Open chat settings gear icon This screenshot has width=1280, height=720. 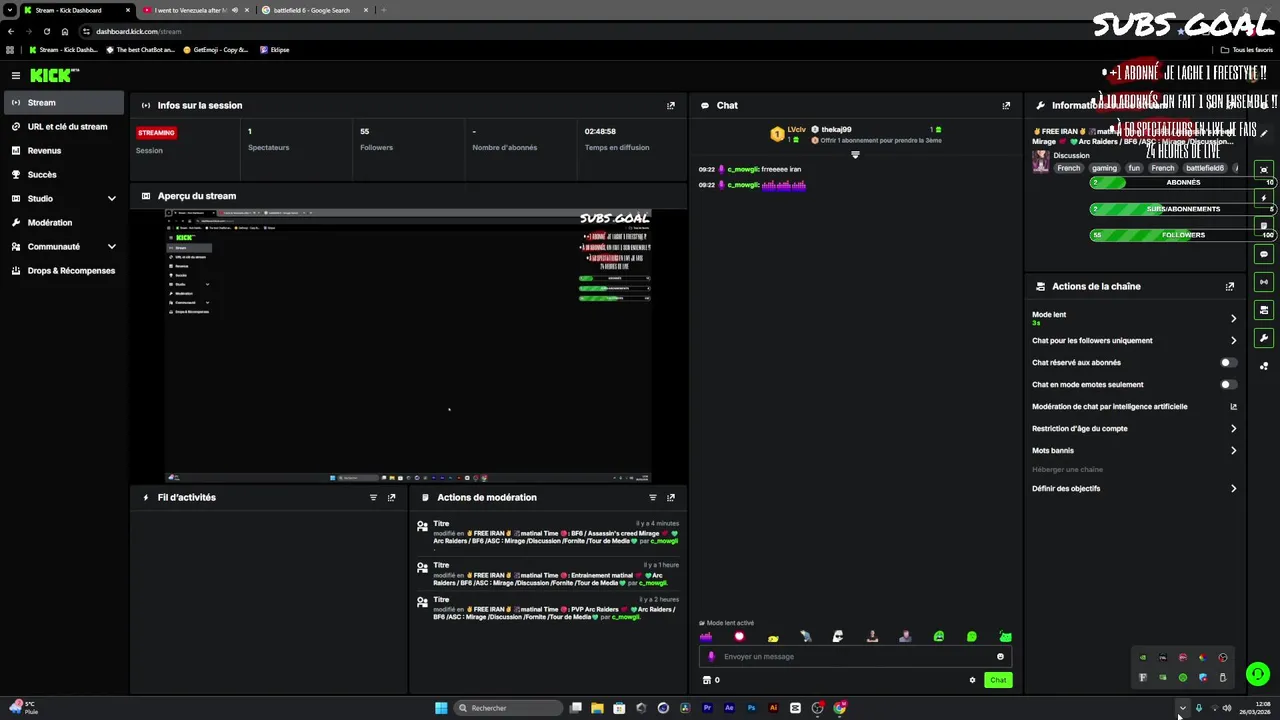972,680
